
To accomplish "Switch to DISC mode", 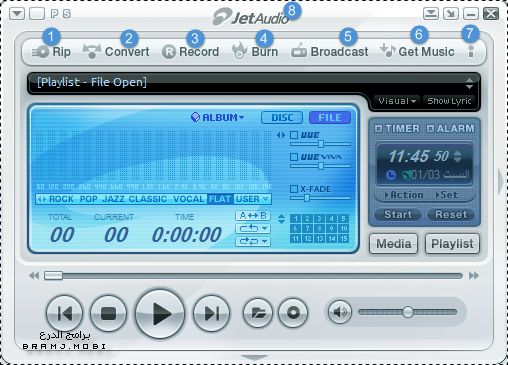I will point(282,117).
